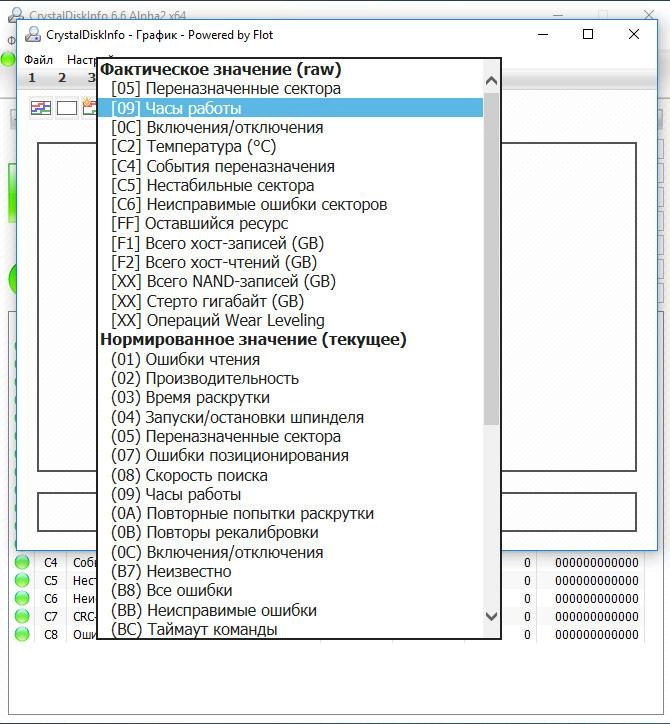Select highlighted [09] Часы работы raw option
Image resolution: width=670 pixels, height=724 pixels.
pos(290,108)
